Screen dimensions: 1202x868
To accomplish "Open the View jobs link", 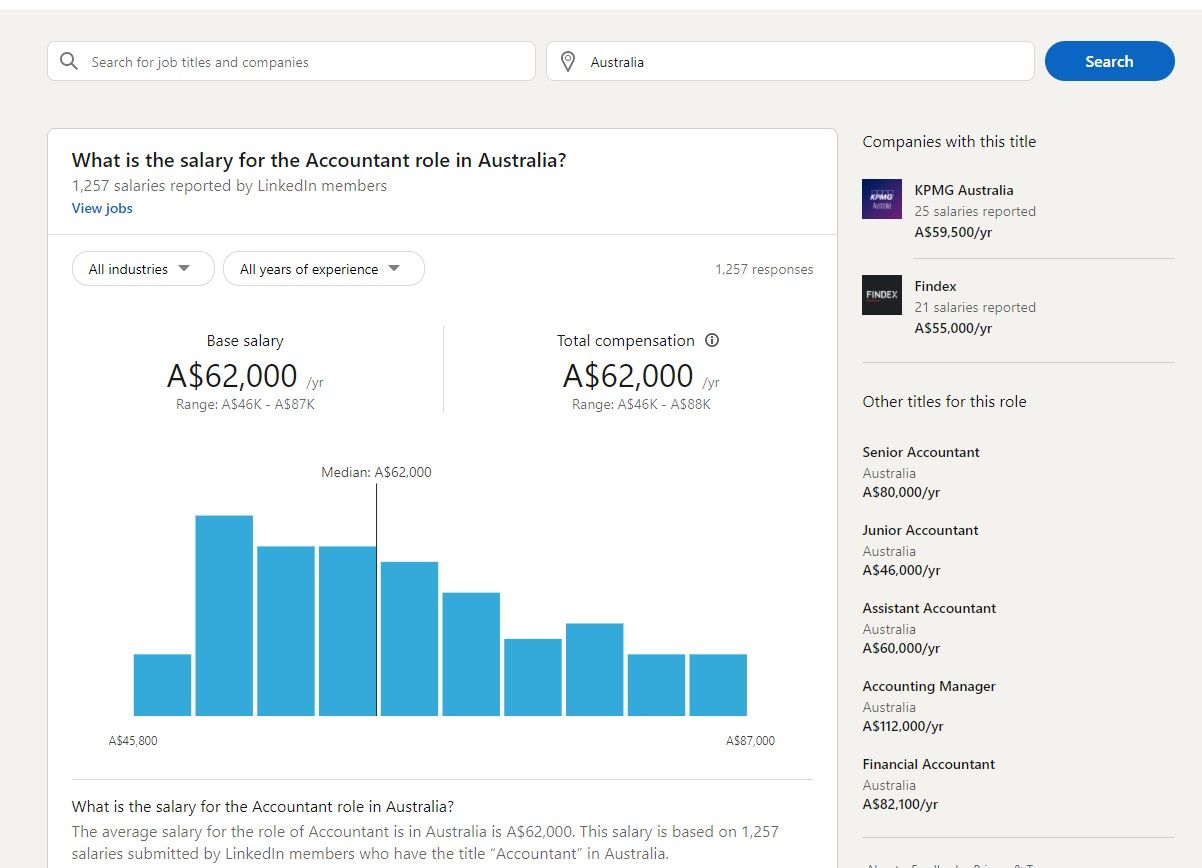I will pyautogui.click(x=102, y=208).
